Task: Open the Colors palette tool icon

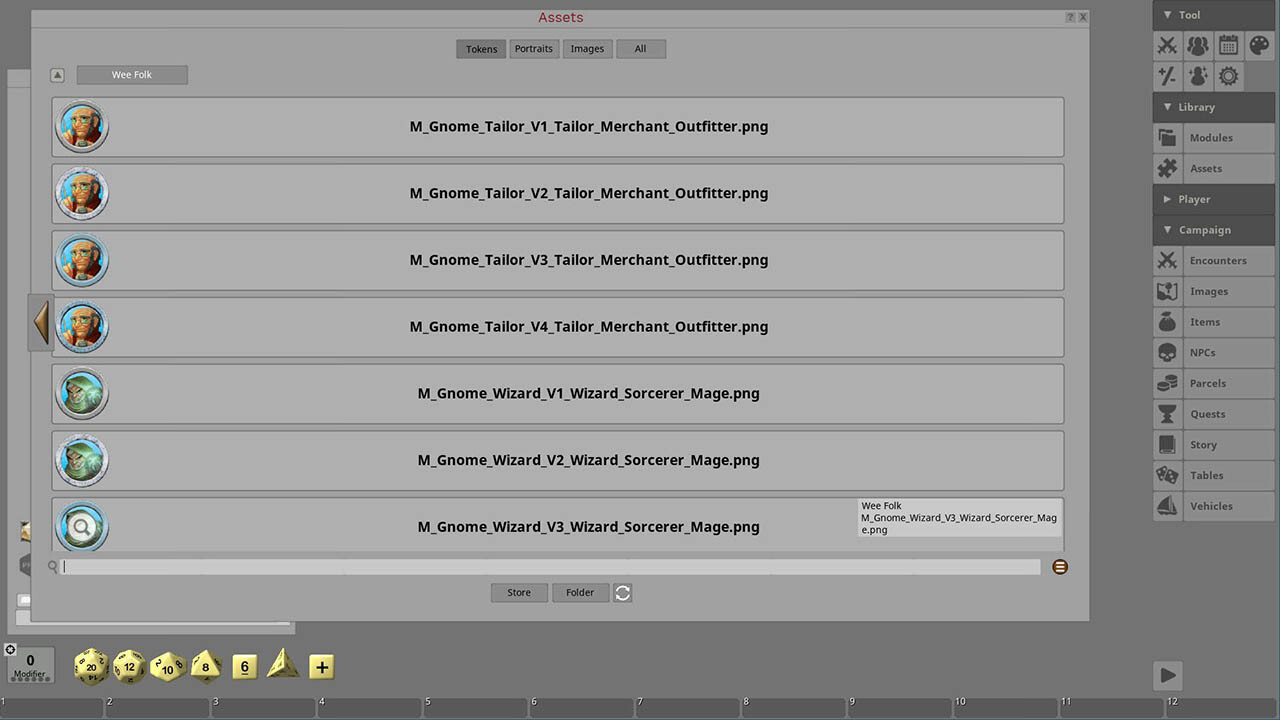Action: 1260,45
